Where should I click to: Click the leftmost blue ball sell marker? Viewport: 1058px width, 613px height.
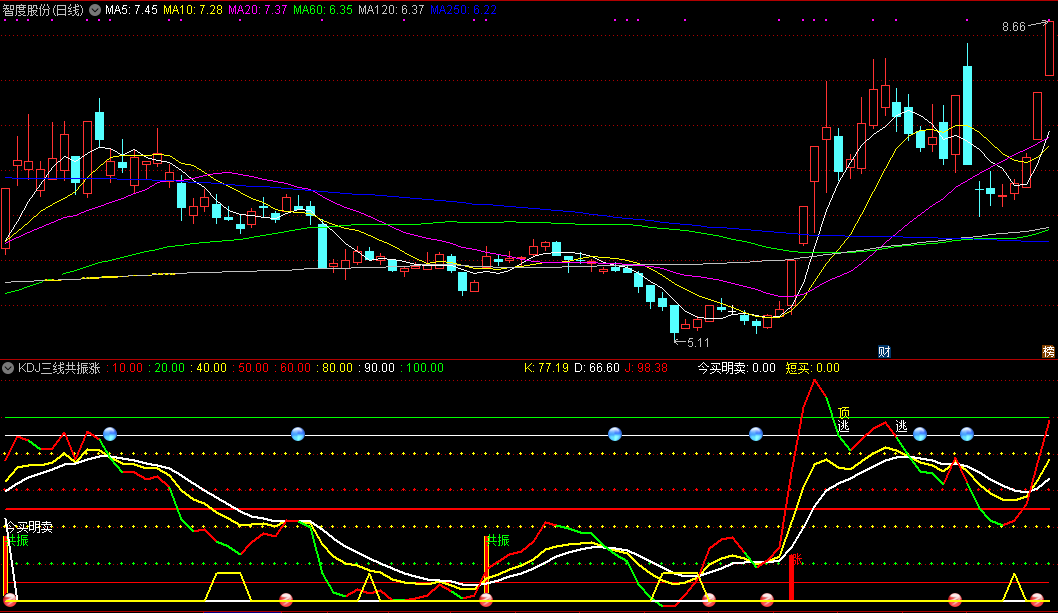pos(110,434)
